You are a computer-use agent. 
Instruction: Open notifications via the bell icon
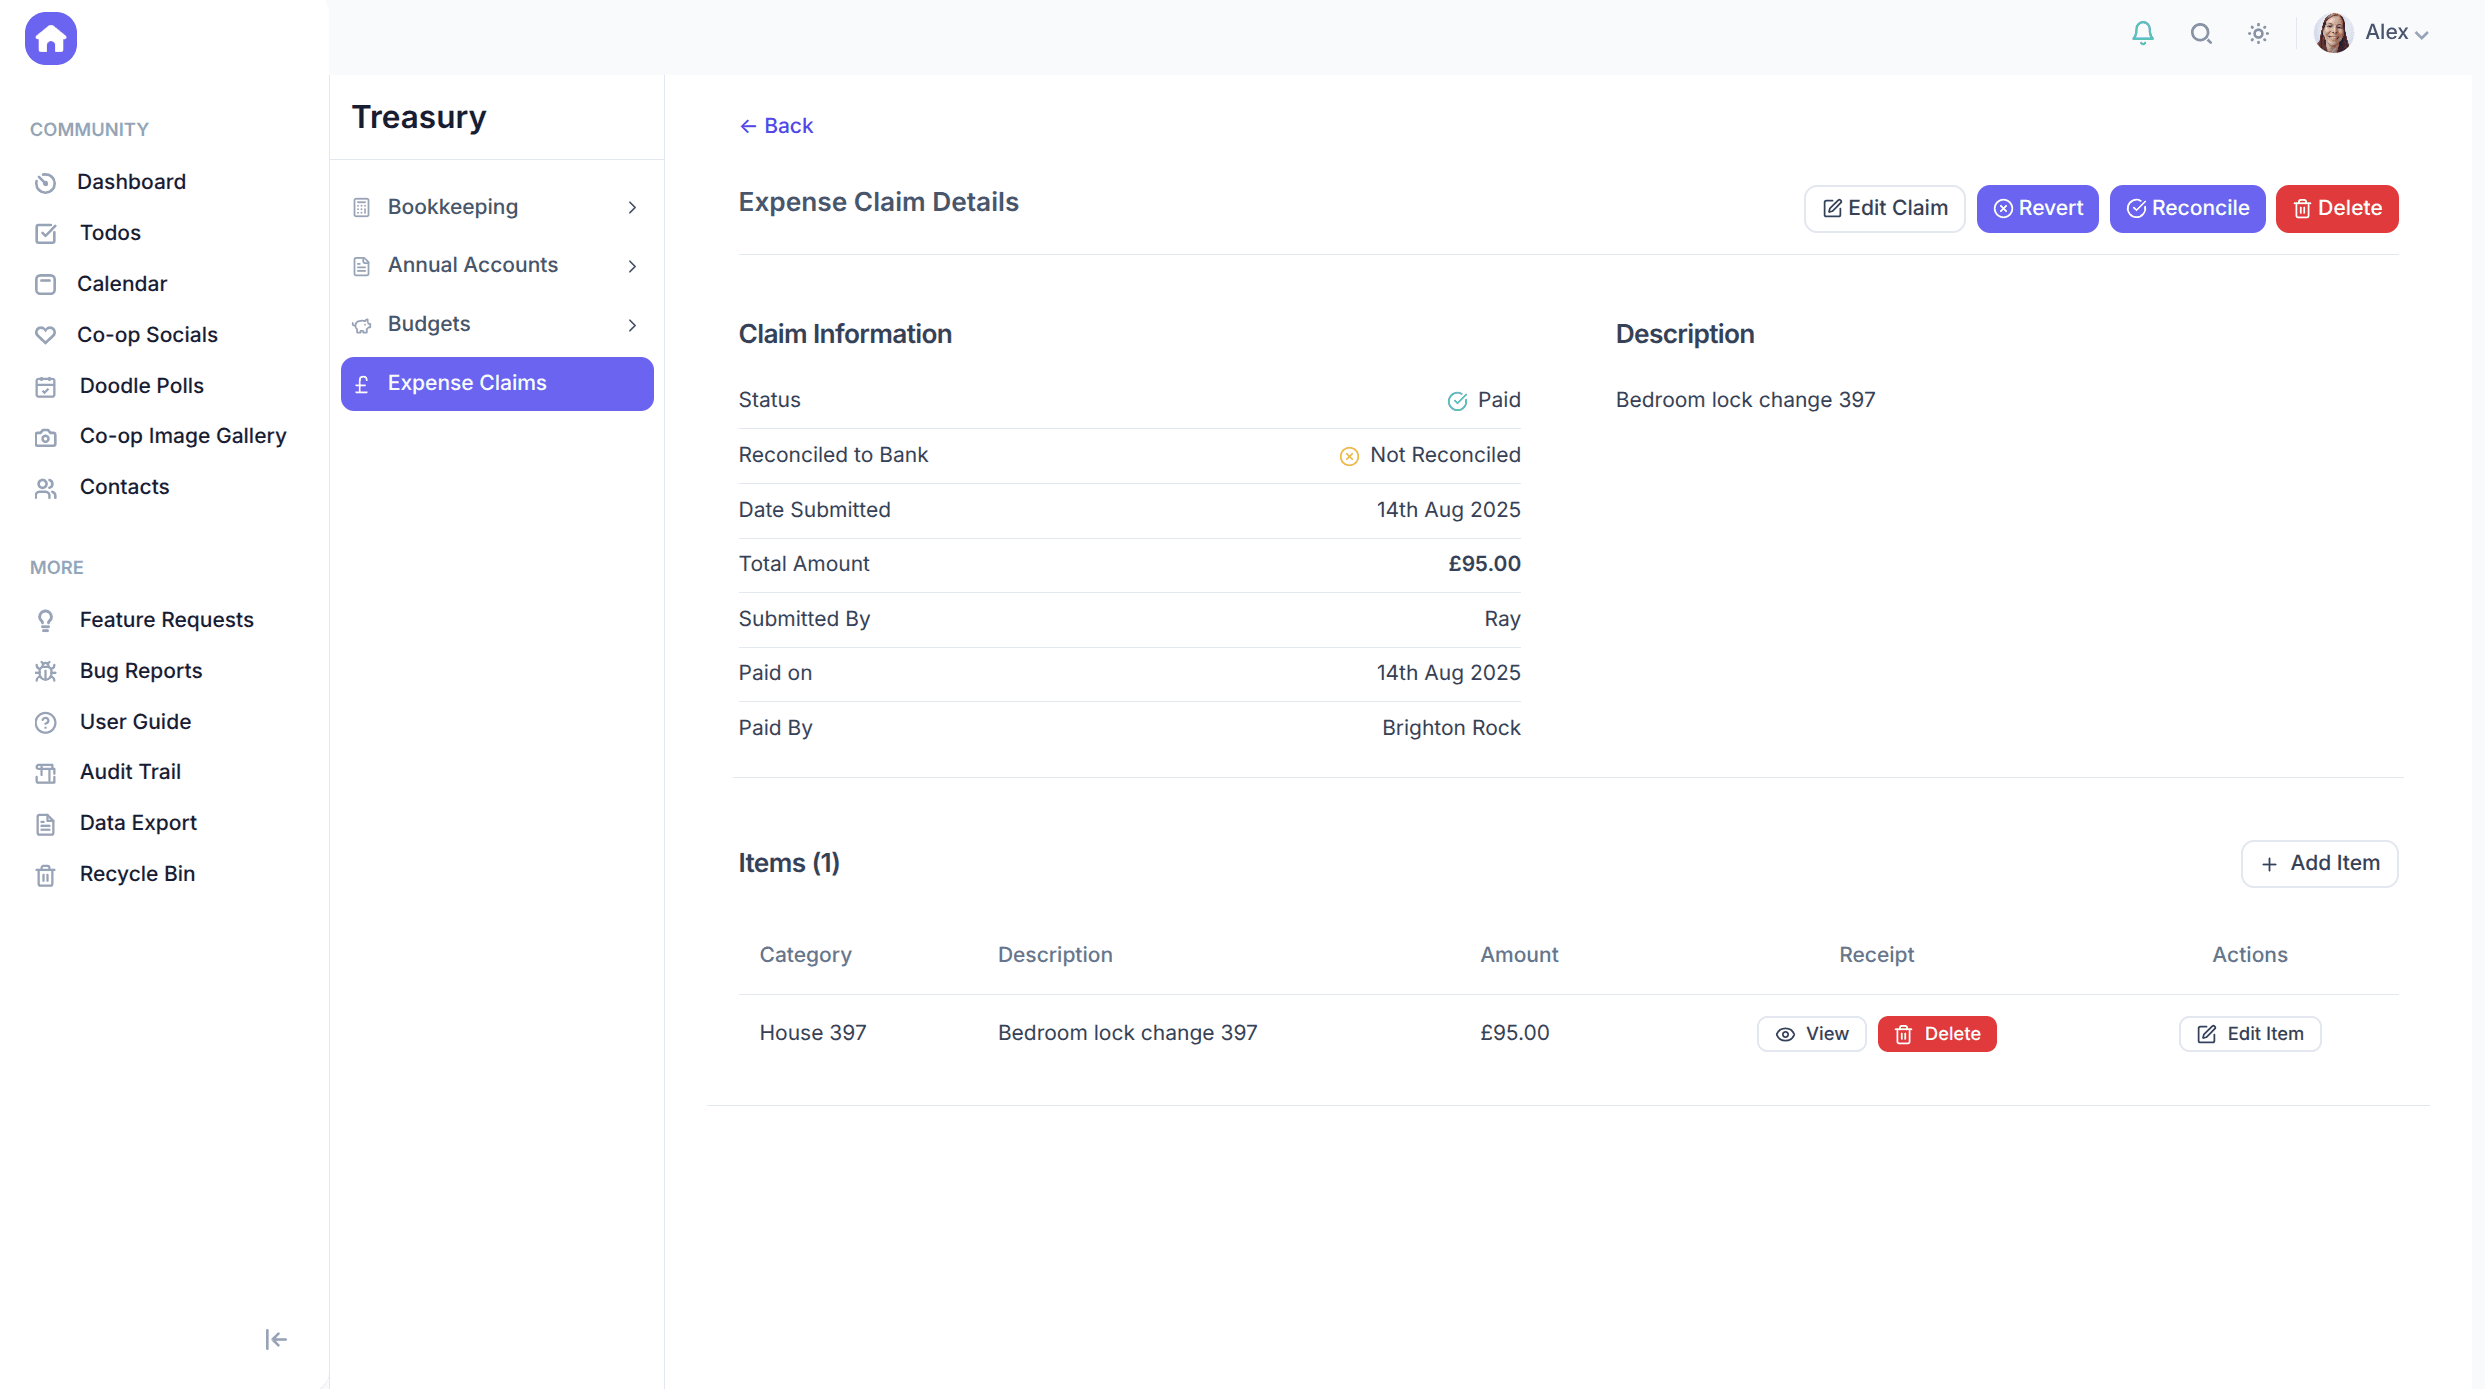[x=2141, y=33]
